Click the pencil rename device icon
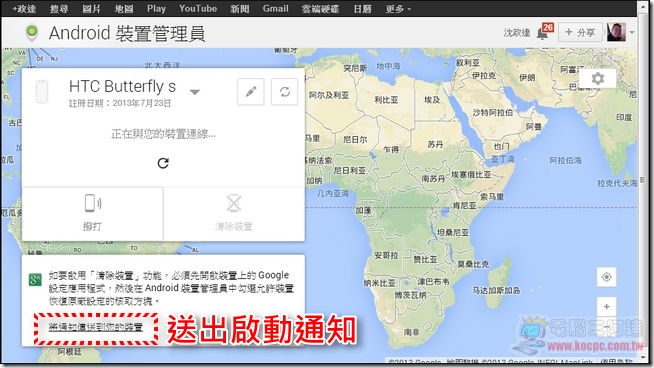 point(251,91)
